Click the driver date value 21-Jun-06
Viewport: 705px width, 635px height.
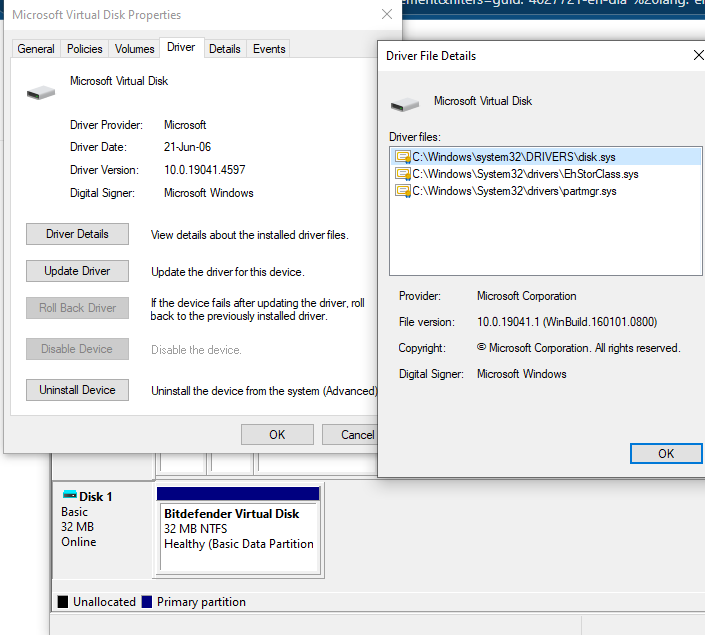pos(187,147)
